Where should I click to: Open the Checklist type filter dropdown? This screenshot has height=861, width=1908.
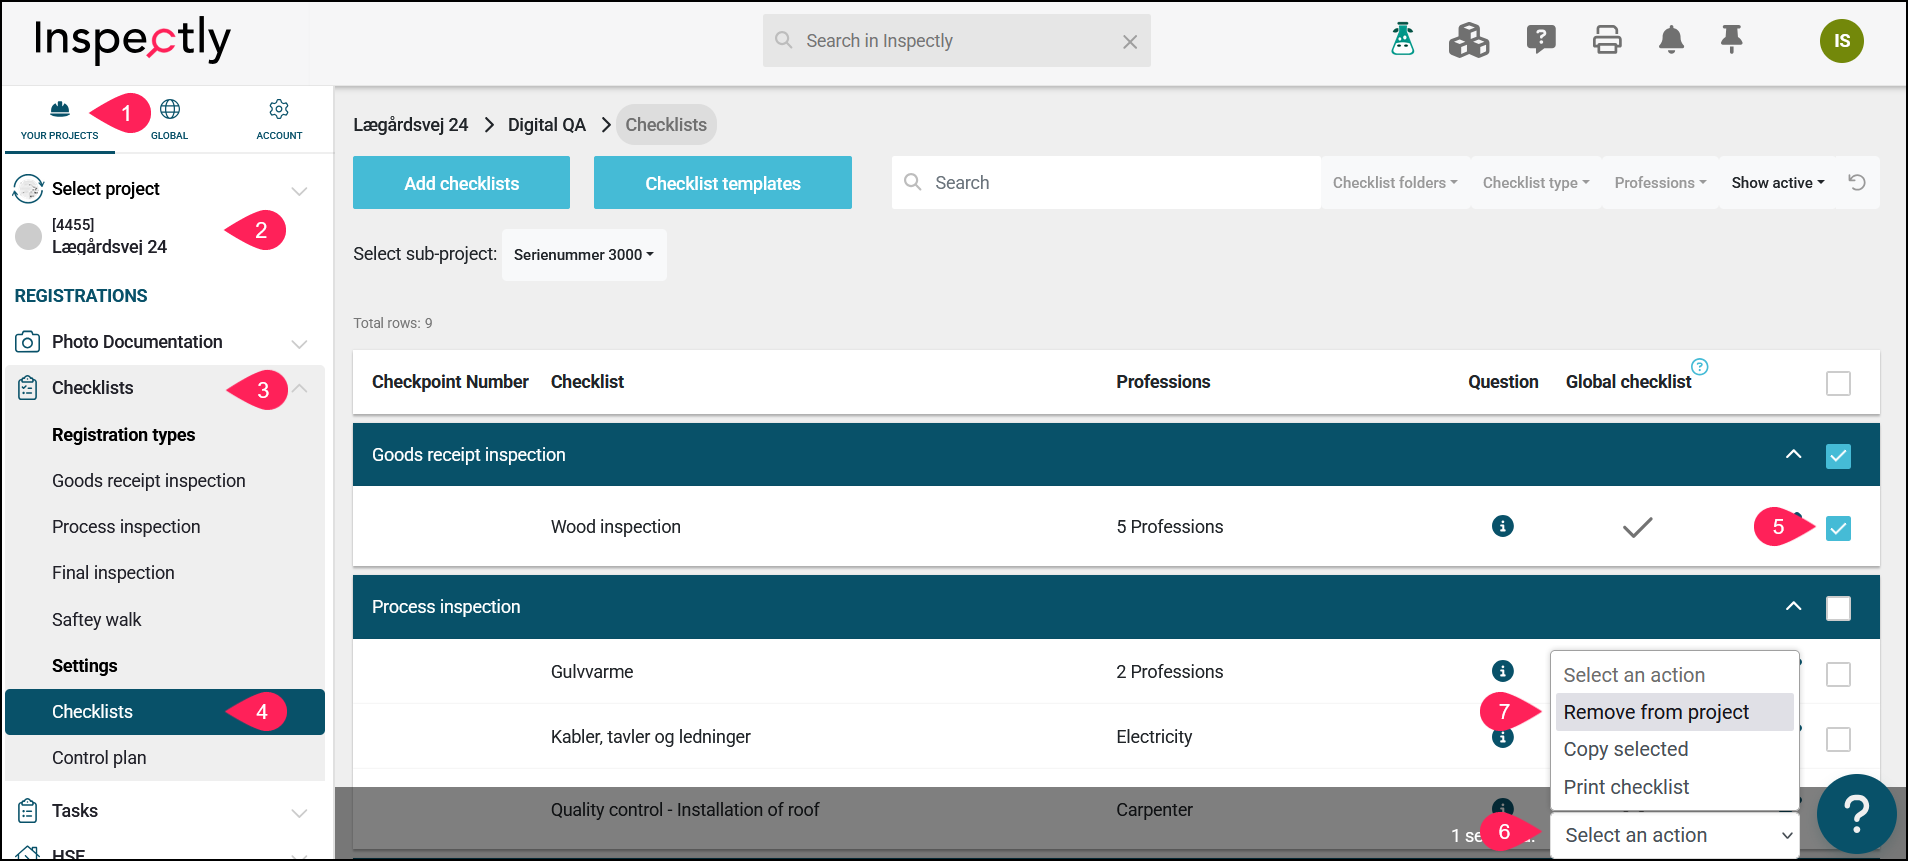pyautogui.click(x=1536, y=183)
